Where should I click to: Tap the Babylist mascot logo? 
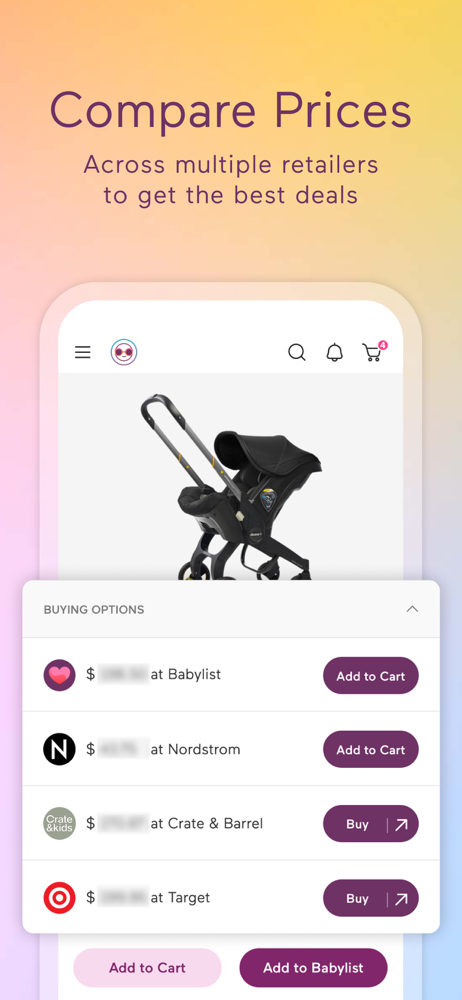point(124,352)
